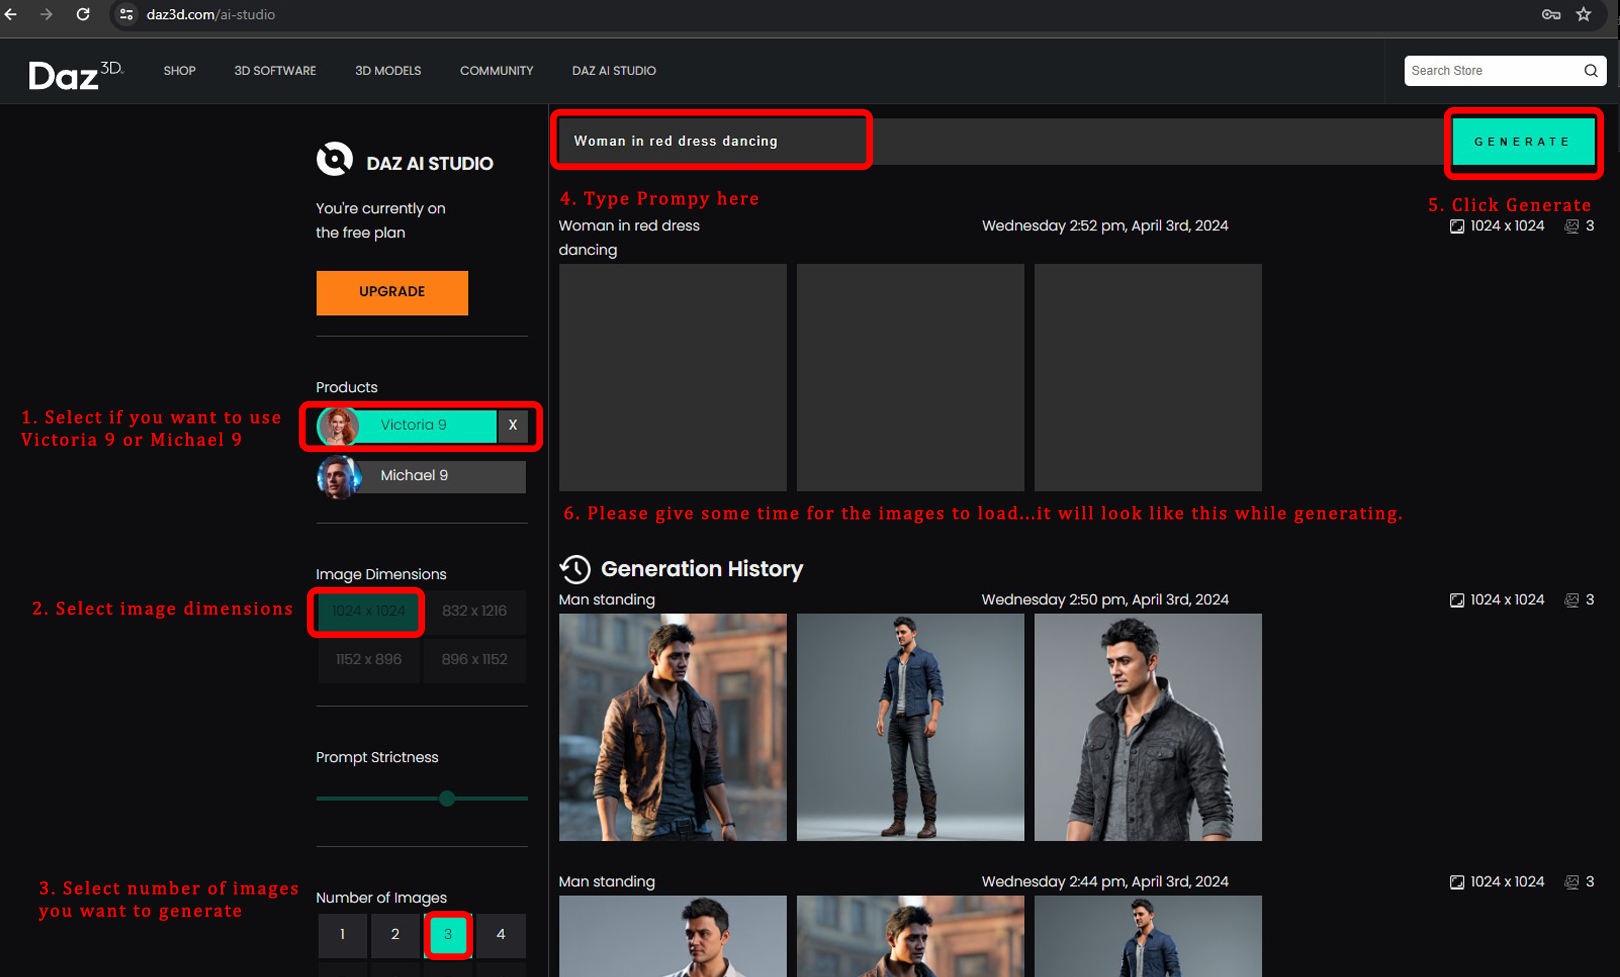Click the browser address bar URL
1620x977 pixels.
point(211,15)
